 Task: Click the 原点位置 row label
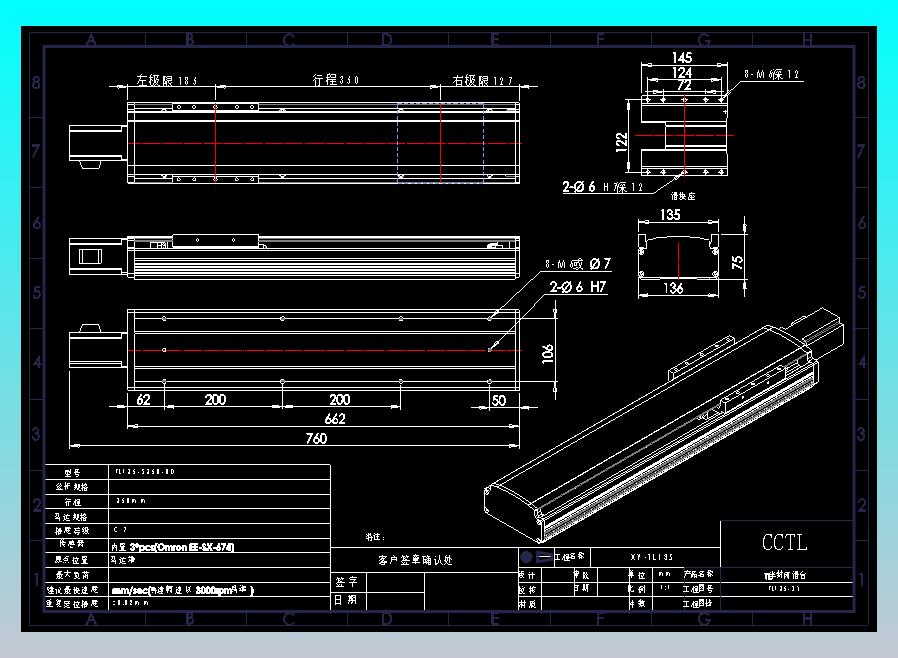72,560
